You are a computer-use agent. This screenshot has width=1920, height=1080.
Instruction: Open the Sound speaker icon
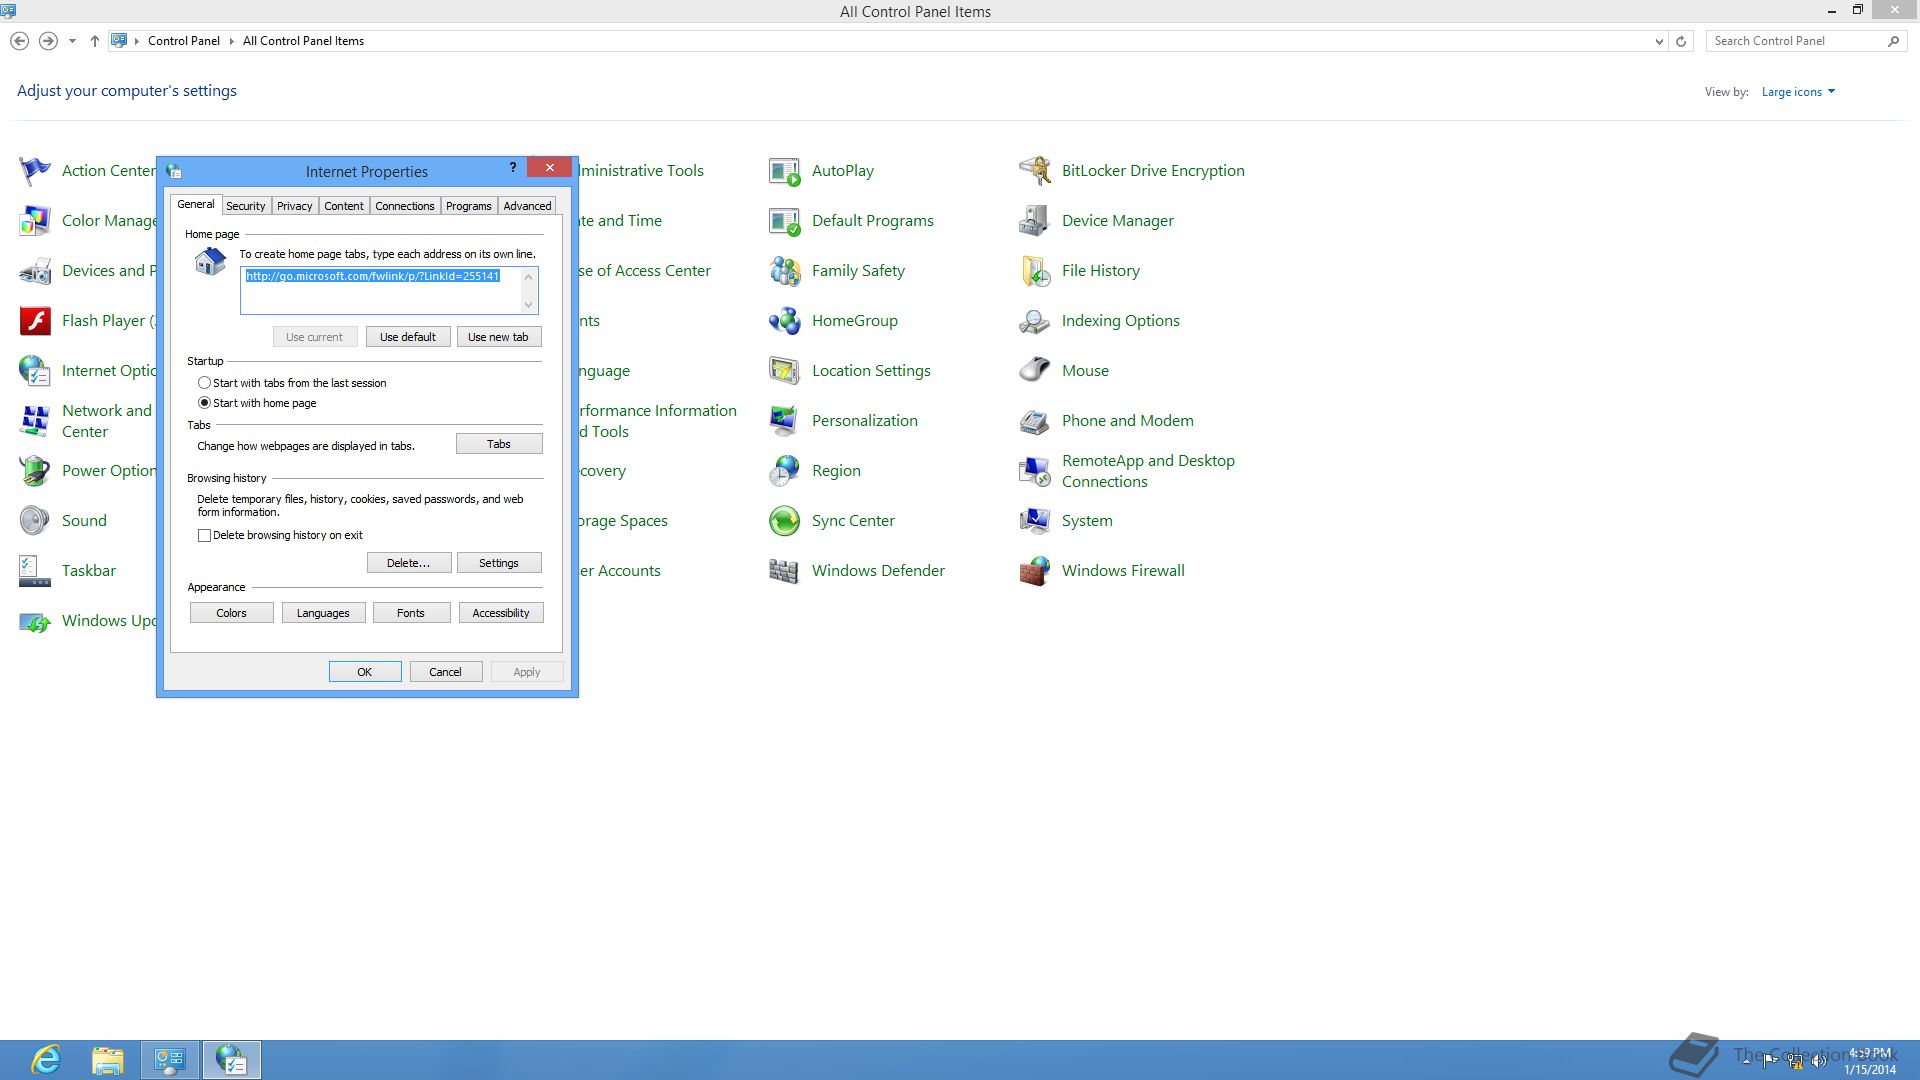35,521
